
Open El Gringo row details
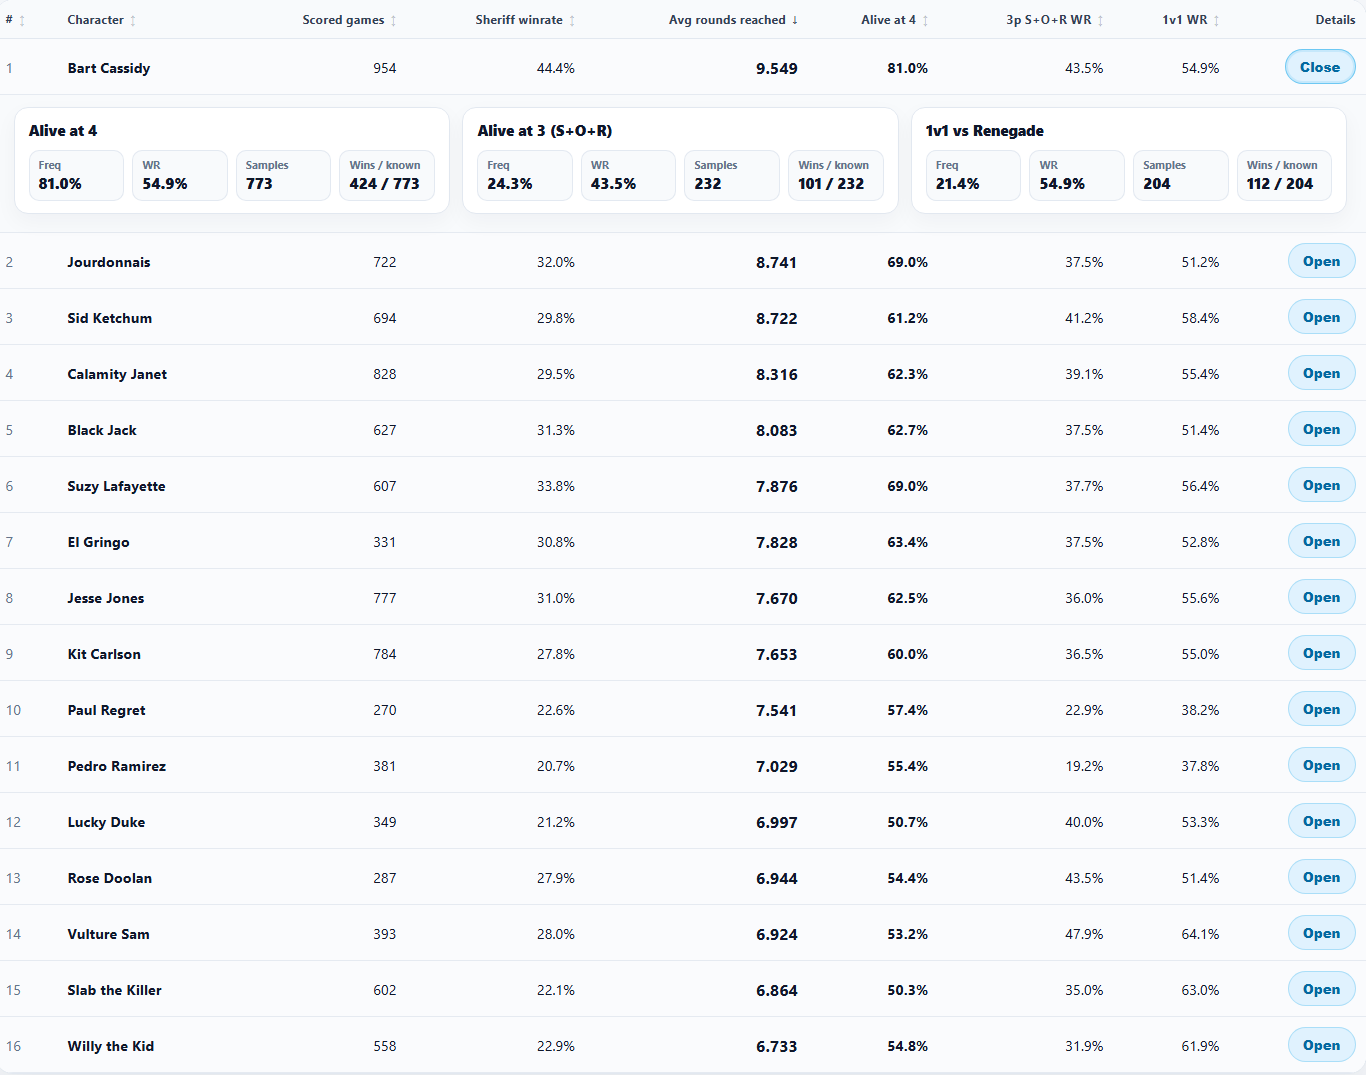[x=1321, y=541]
